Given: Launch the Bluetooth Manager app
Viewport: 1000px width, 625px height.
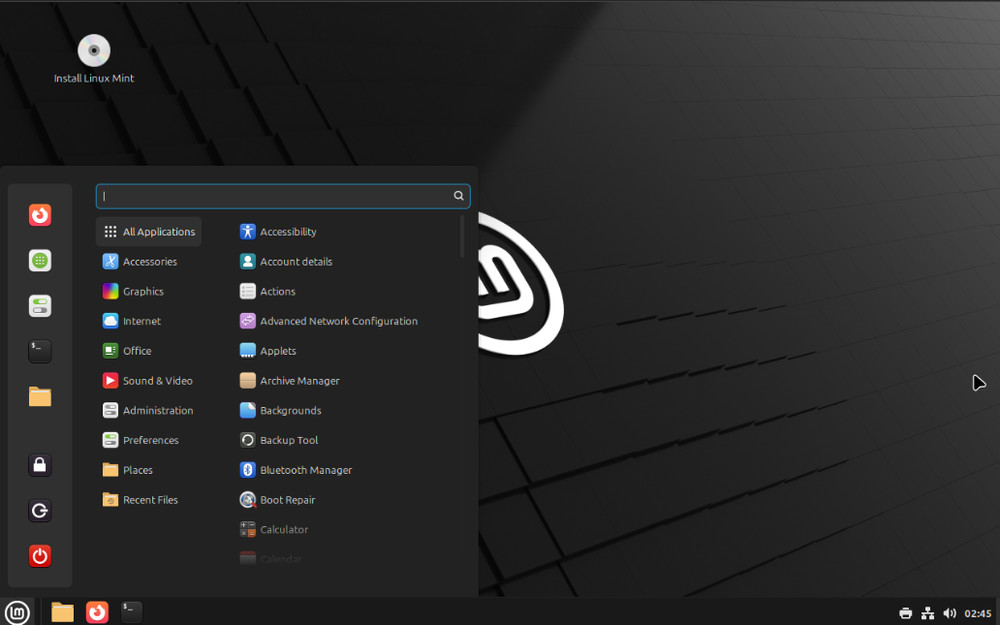Looking at the screenshot, I should click(303, 470).
